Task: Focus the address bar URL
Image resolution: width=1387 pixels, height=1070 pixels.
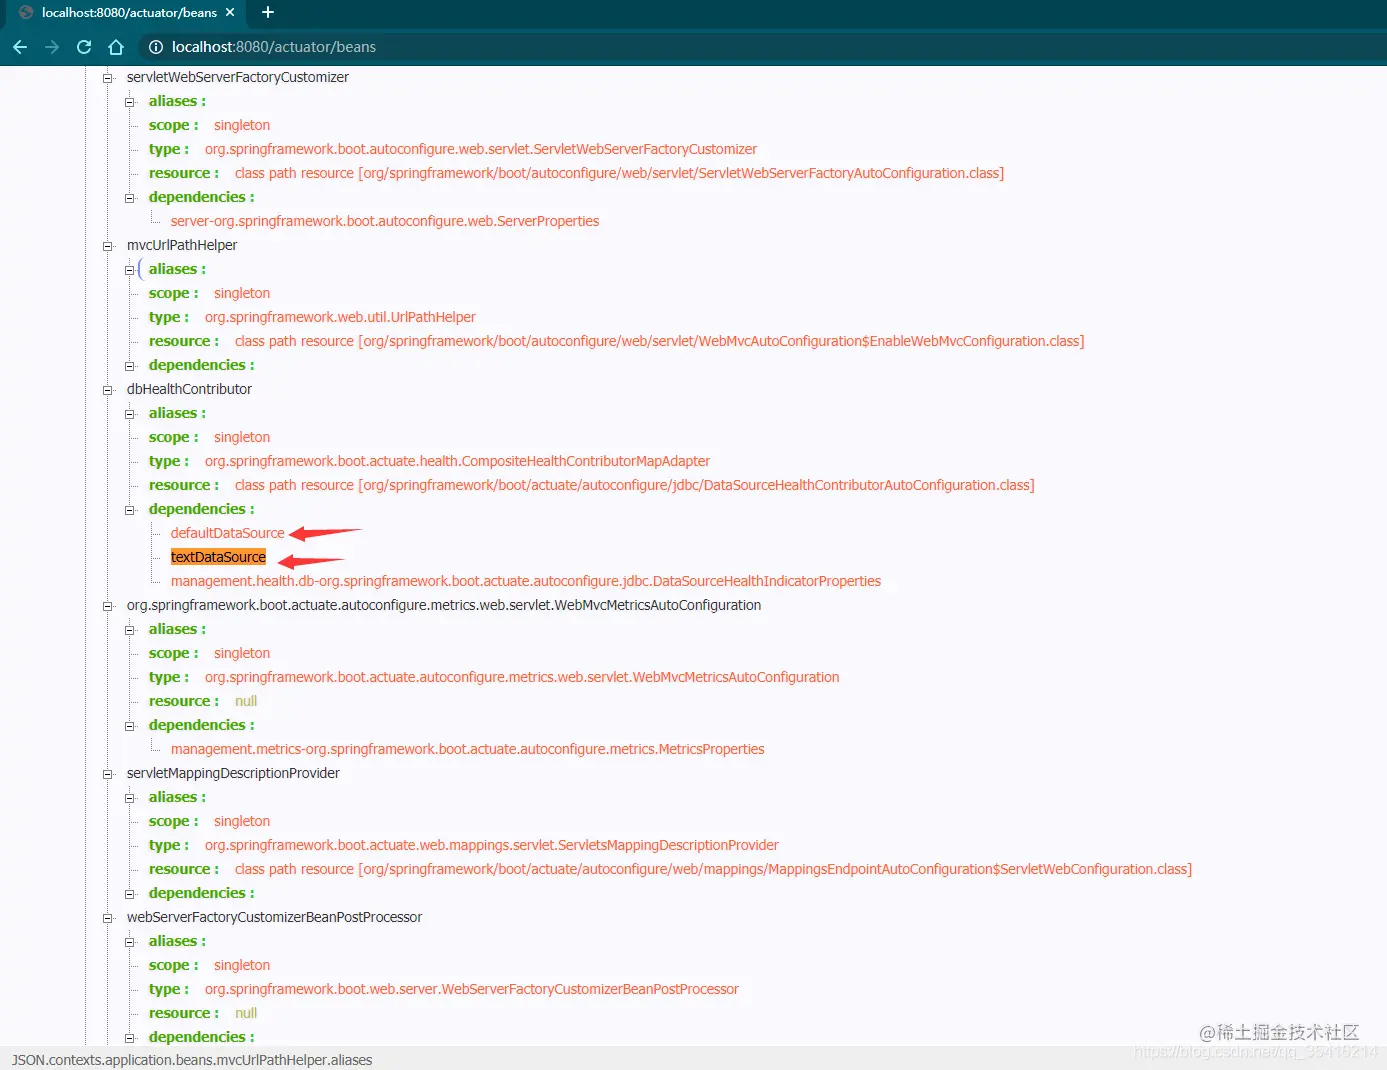Action: [x=273, y=47]
